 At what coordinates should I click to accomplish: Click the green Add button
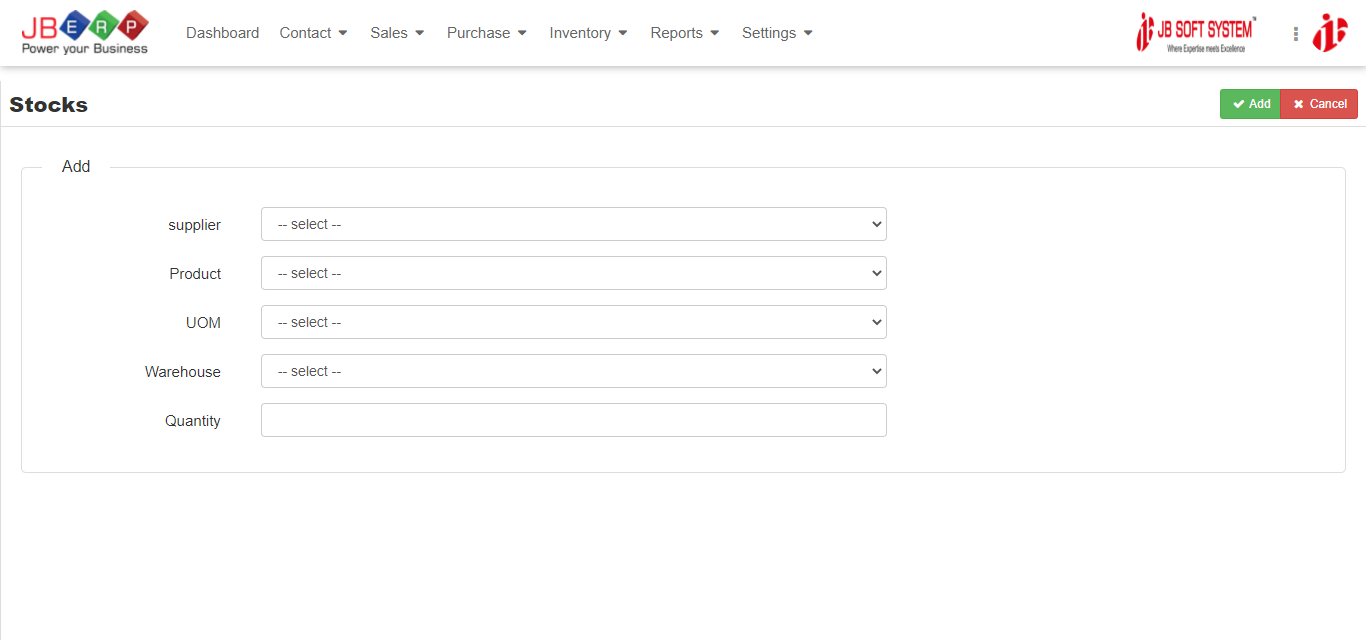click(1250, 104)
